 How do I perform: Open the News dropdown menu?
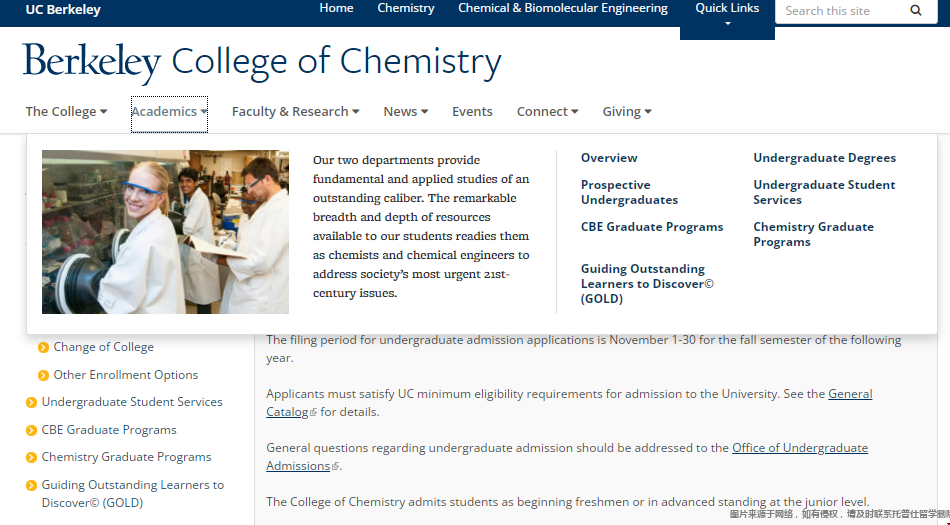[x=405, y=112]
